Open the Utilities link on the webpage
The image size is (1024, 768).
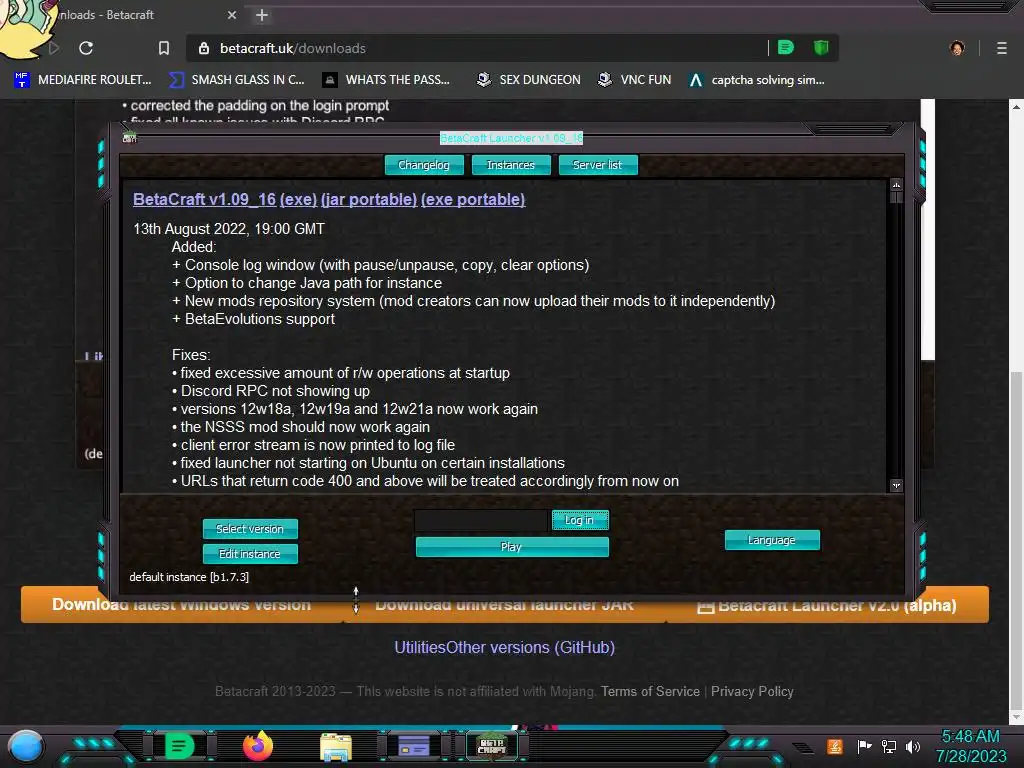(x=420, y=647)
